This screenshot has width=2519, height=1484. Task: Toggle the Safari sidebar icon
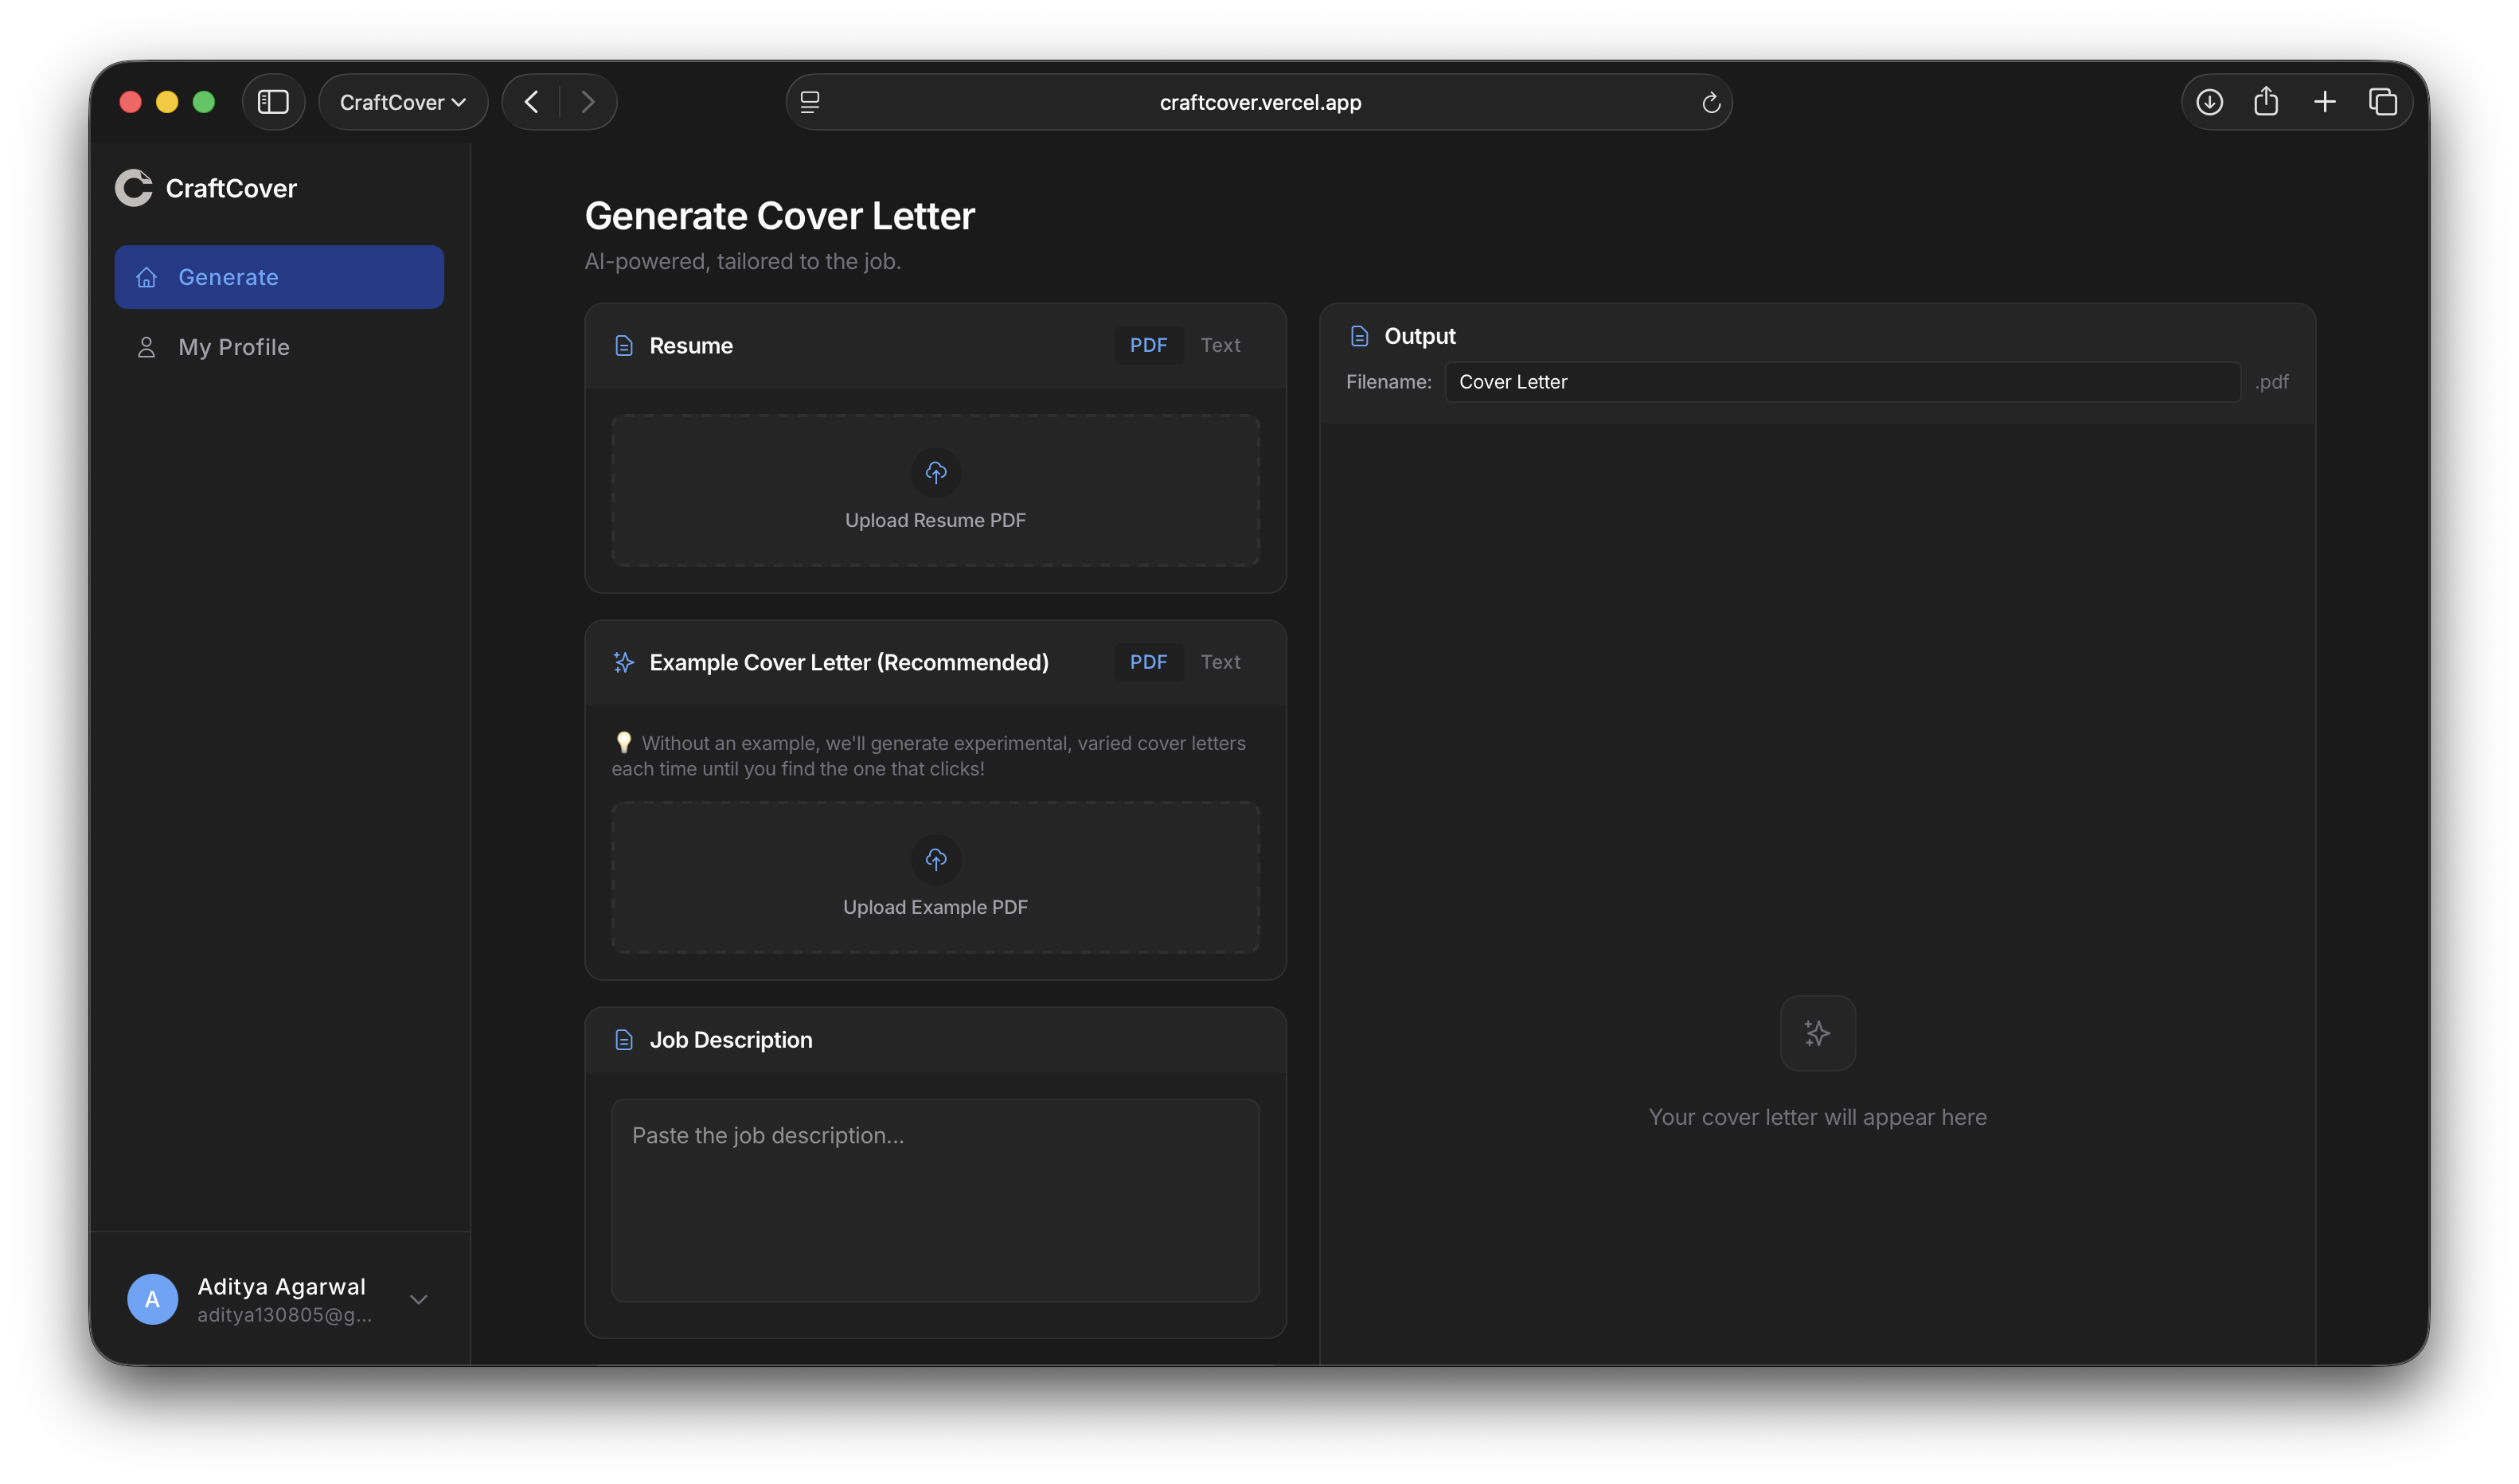pyautogui.click(x=273, y=102)
